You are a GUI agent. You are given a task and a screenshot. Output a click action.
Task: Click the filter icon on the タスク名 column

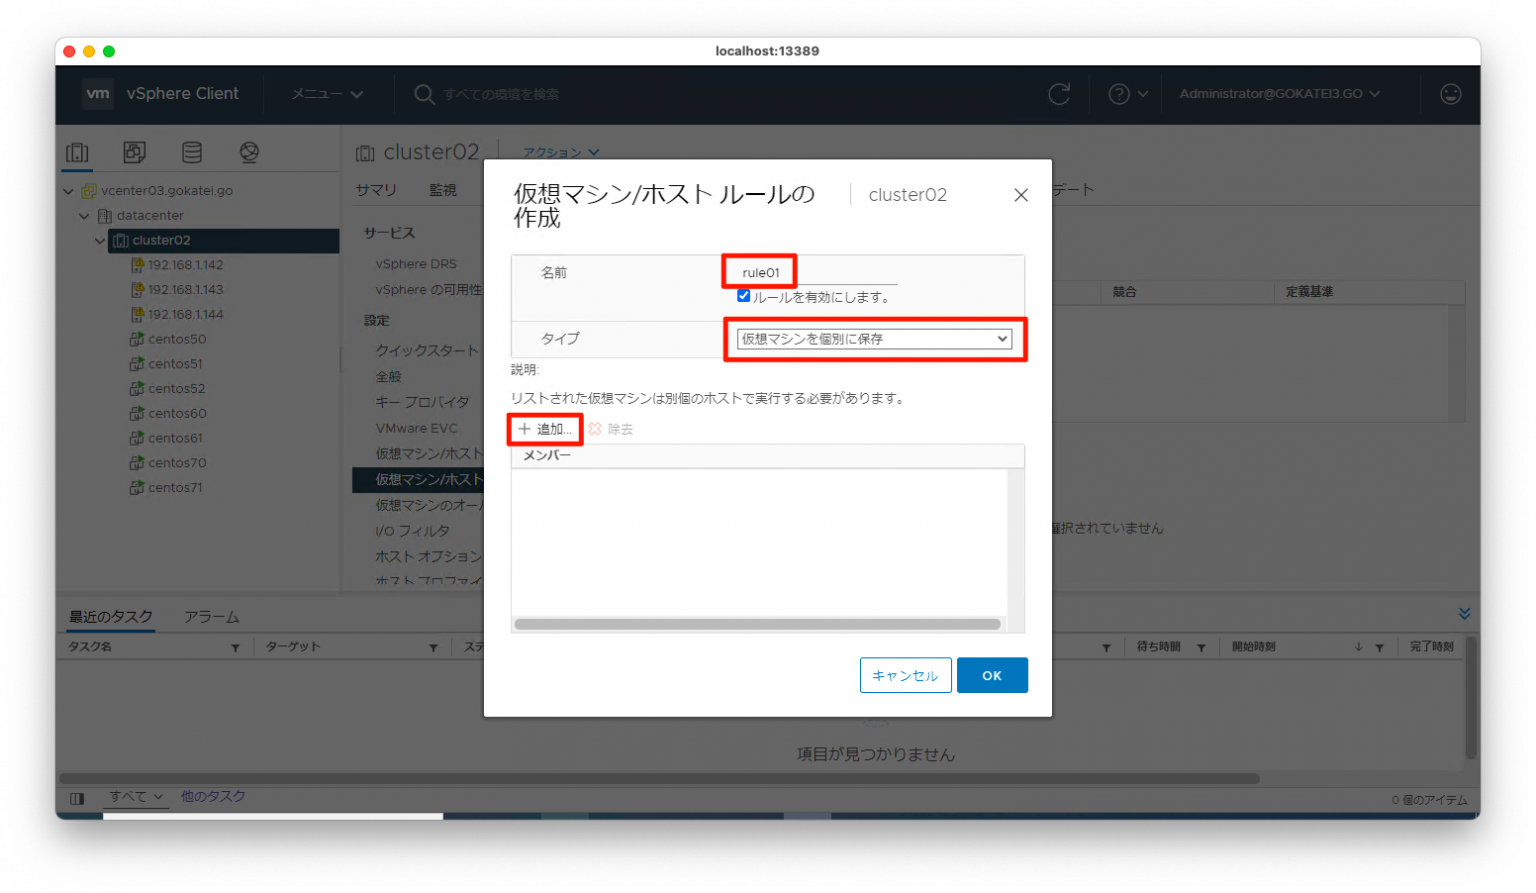236,646
